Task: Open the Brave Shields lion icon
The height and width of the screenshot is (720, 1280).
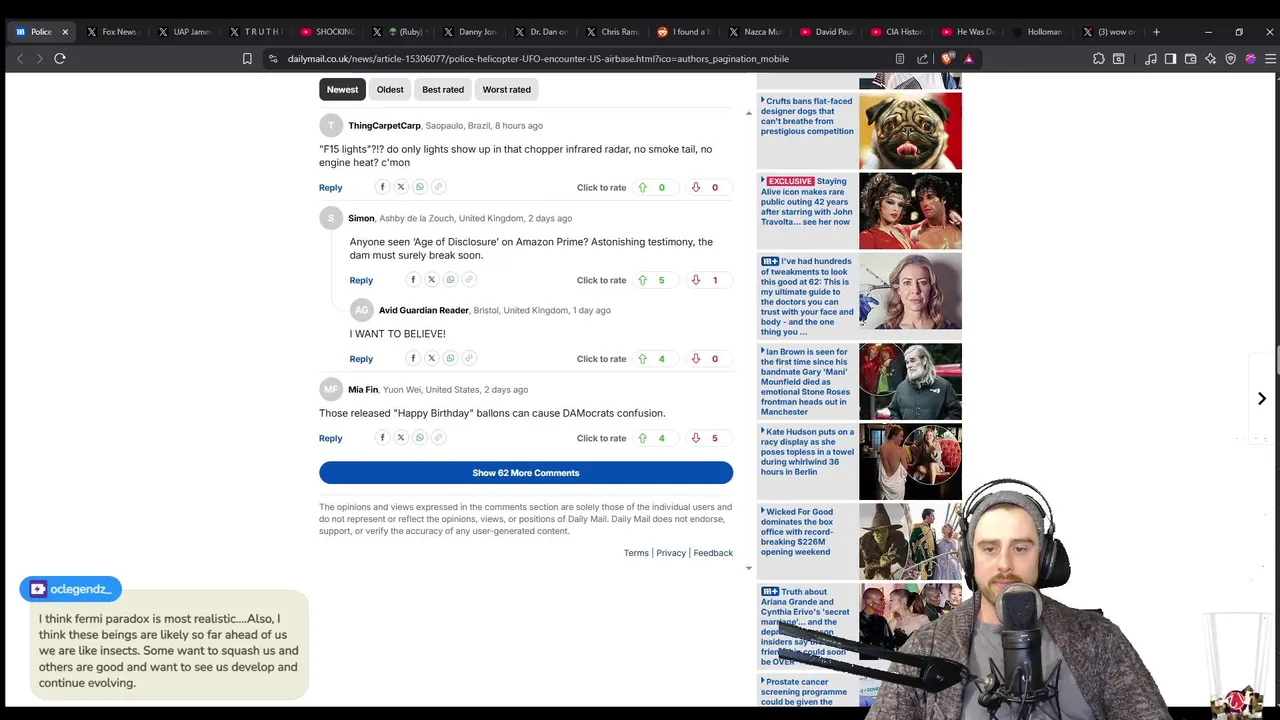Action: tap(947, 59)
